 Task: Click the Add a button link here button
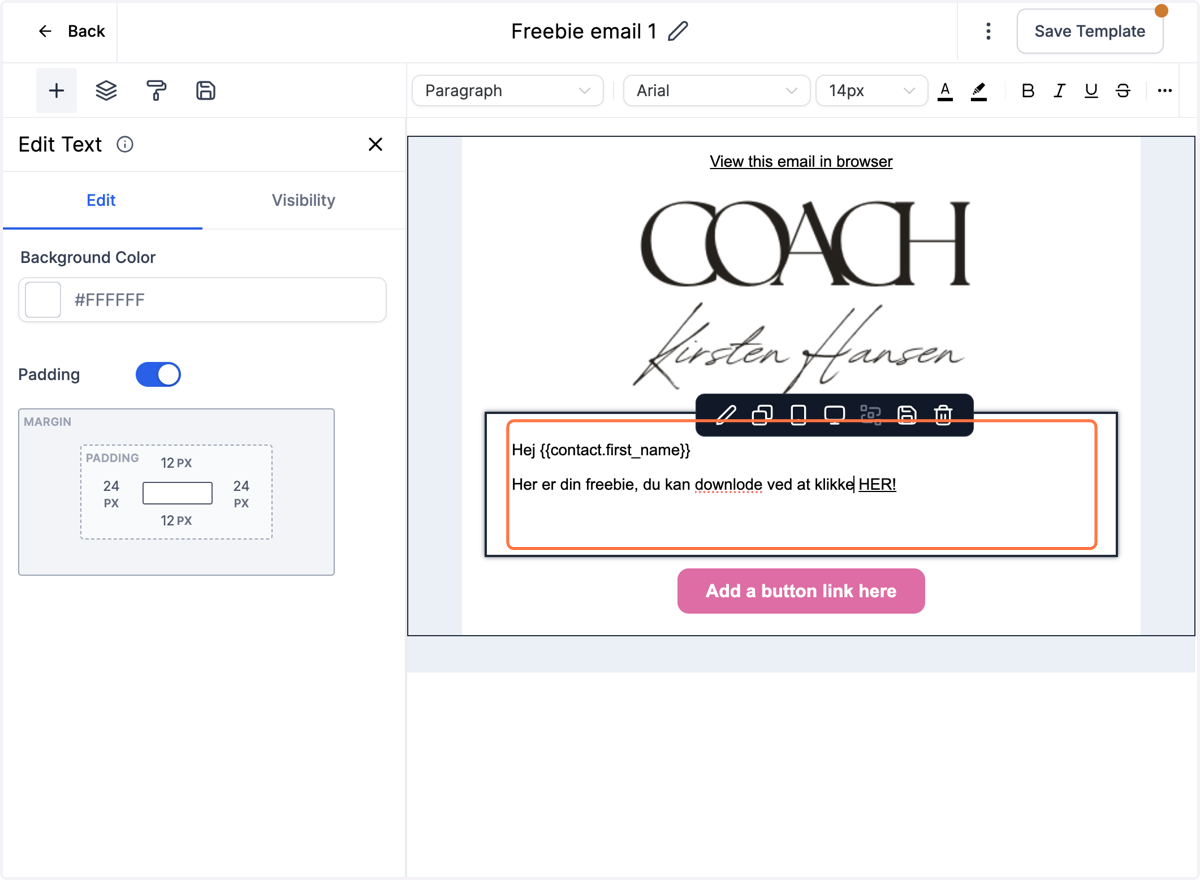click(801, 591)
